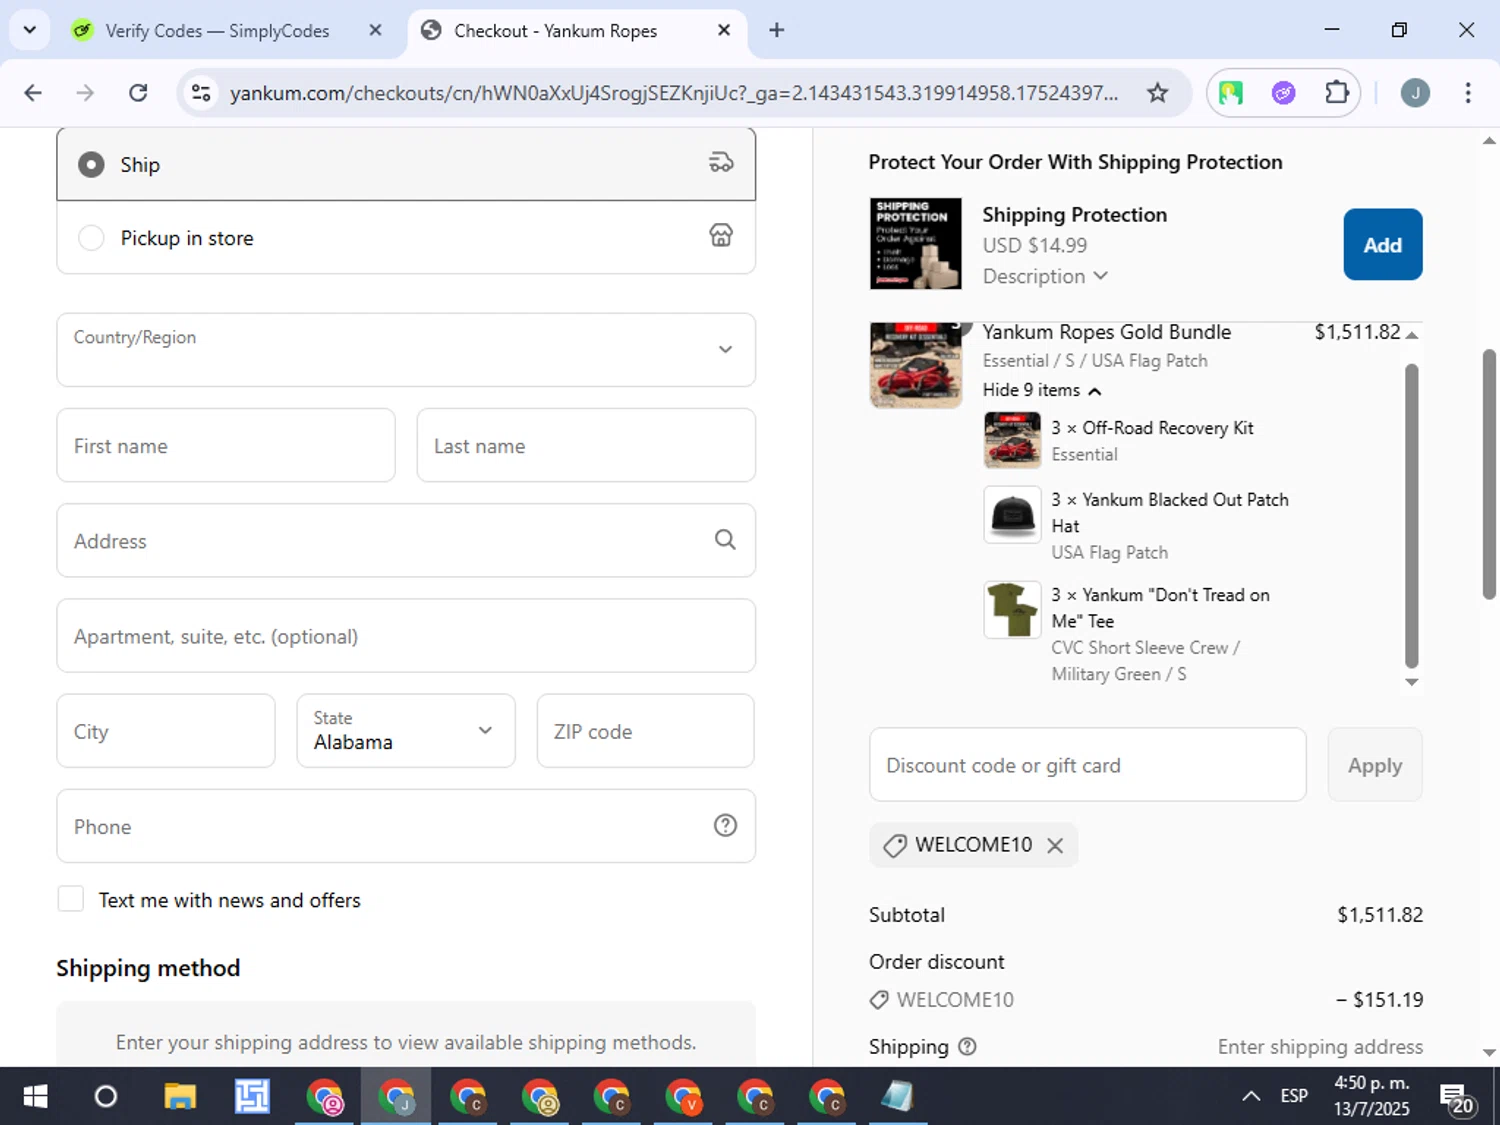The image size is (1500, 1125).
Task: Click the Phone help question icon
Action: [x=725, y=825]
